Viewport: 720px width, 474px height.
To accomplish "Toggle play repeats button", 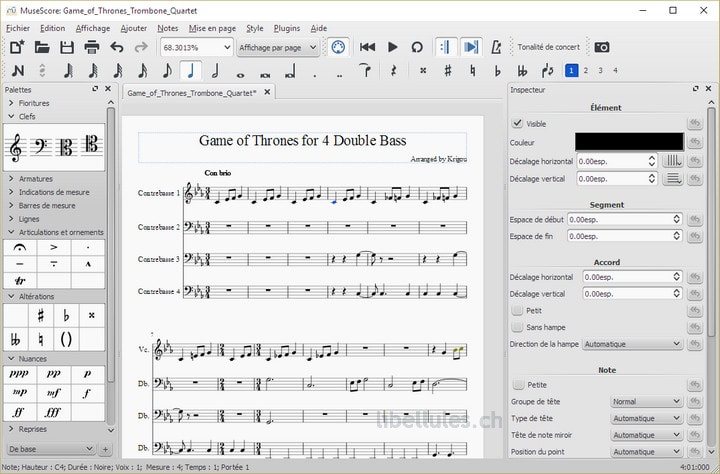I will pos(444,47).
